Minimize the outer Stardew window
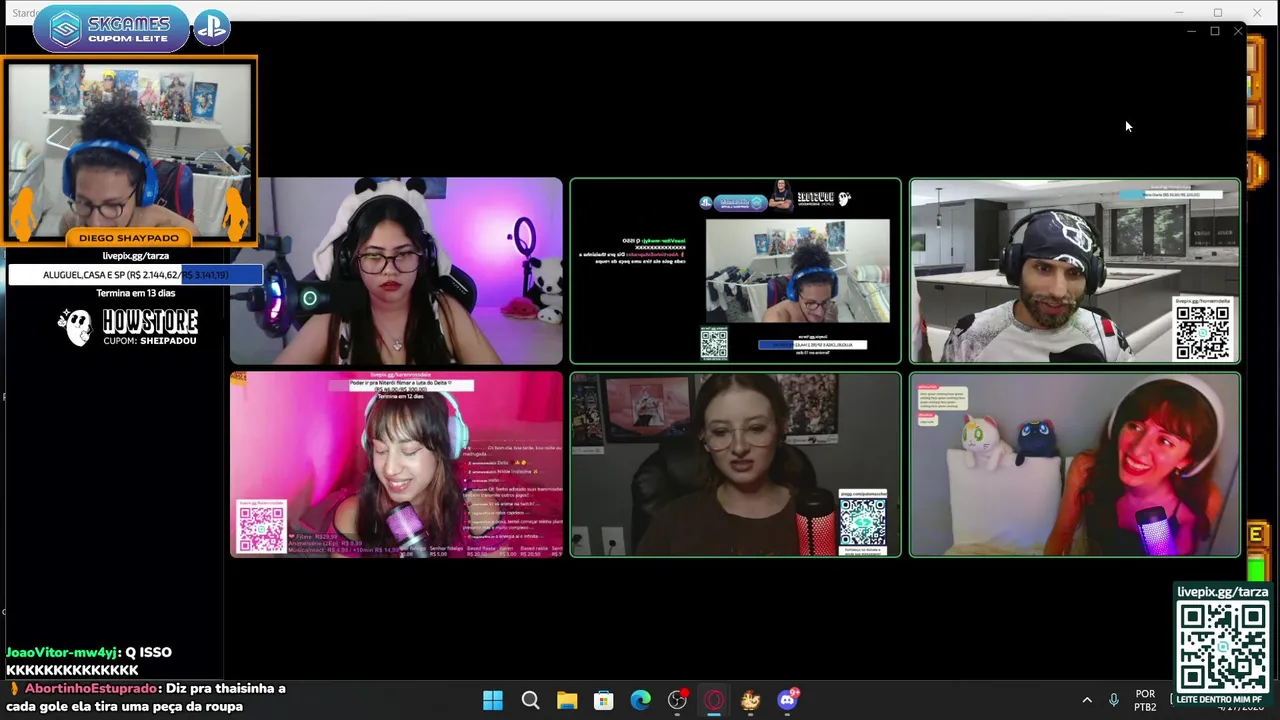The height and width of the screenshot is (720, 1280). tap(1179, 12)
